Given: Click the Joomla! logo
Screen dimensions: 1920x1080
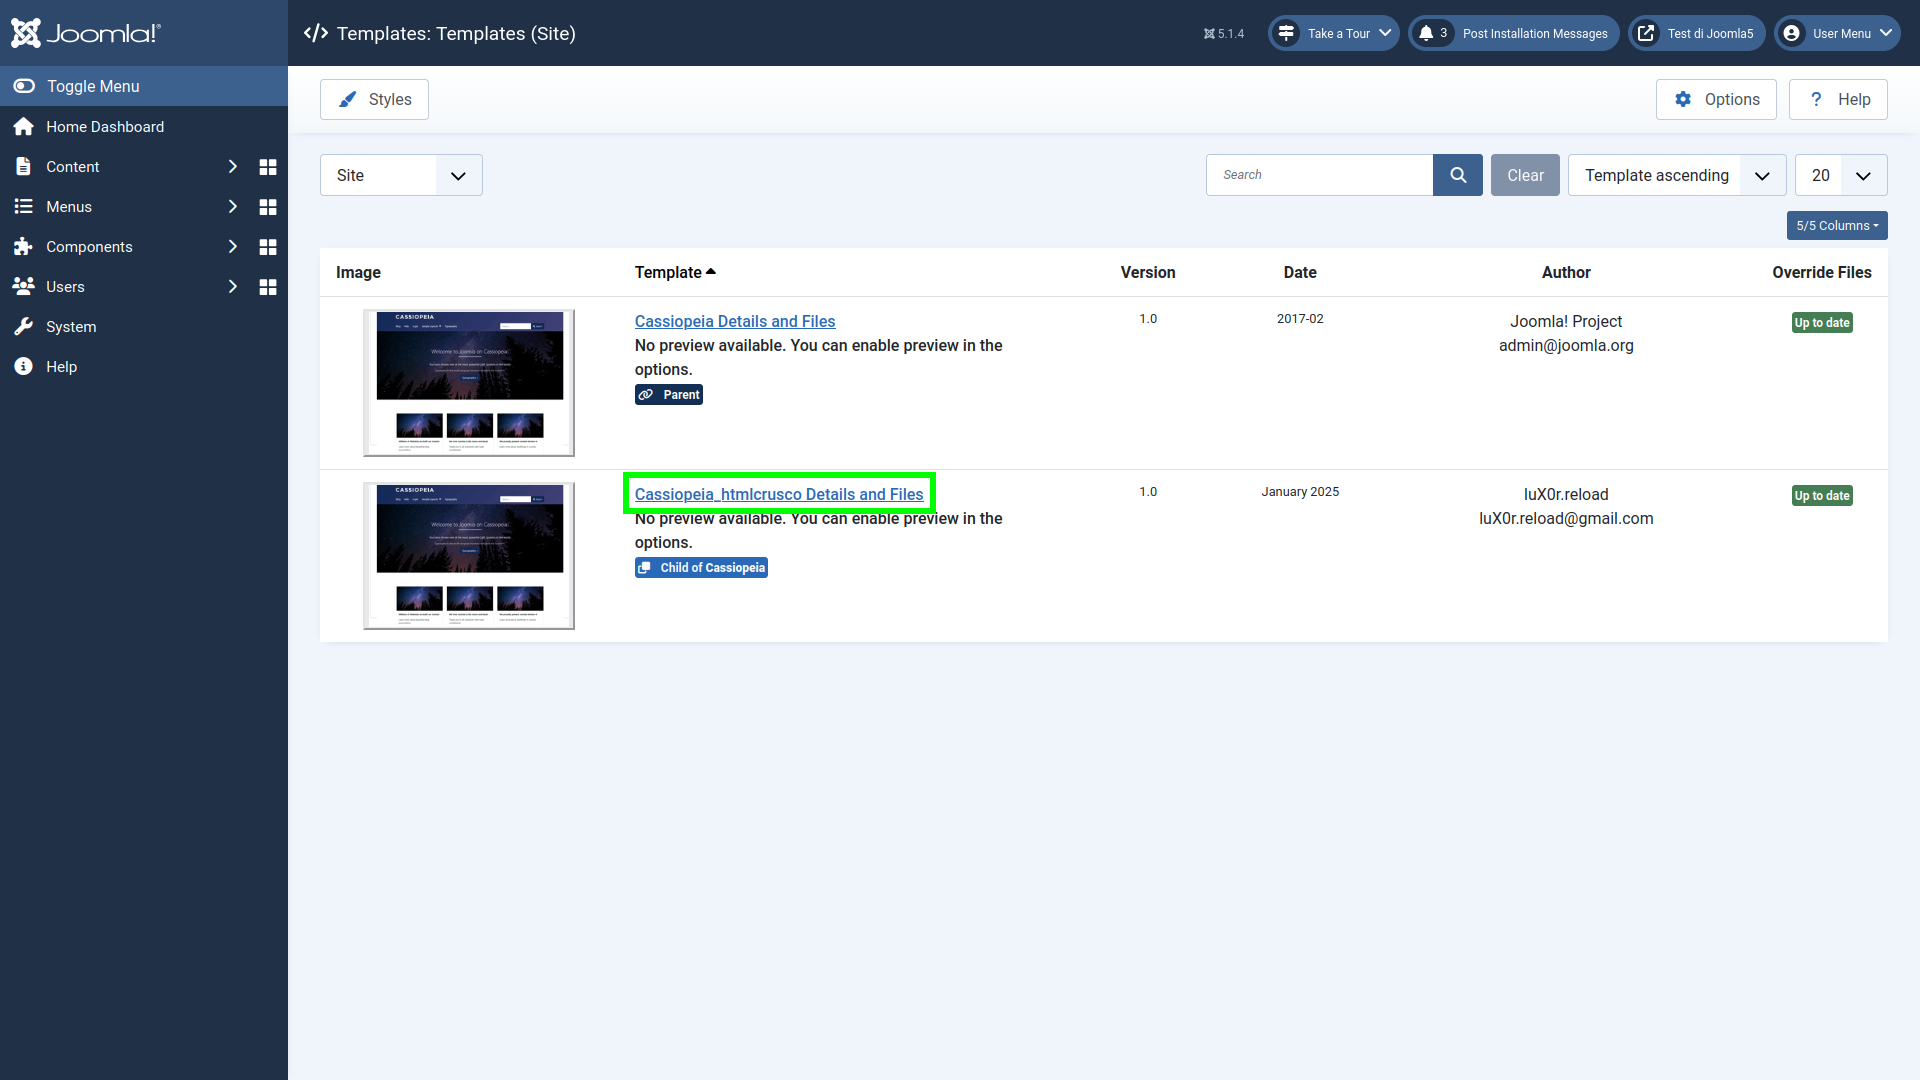Looking at the screenshot, I should 85,33.
